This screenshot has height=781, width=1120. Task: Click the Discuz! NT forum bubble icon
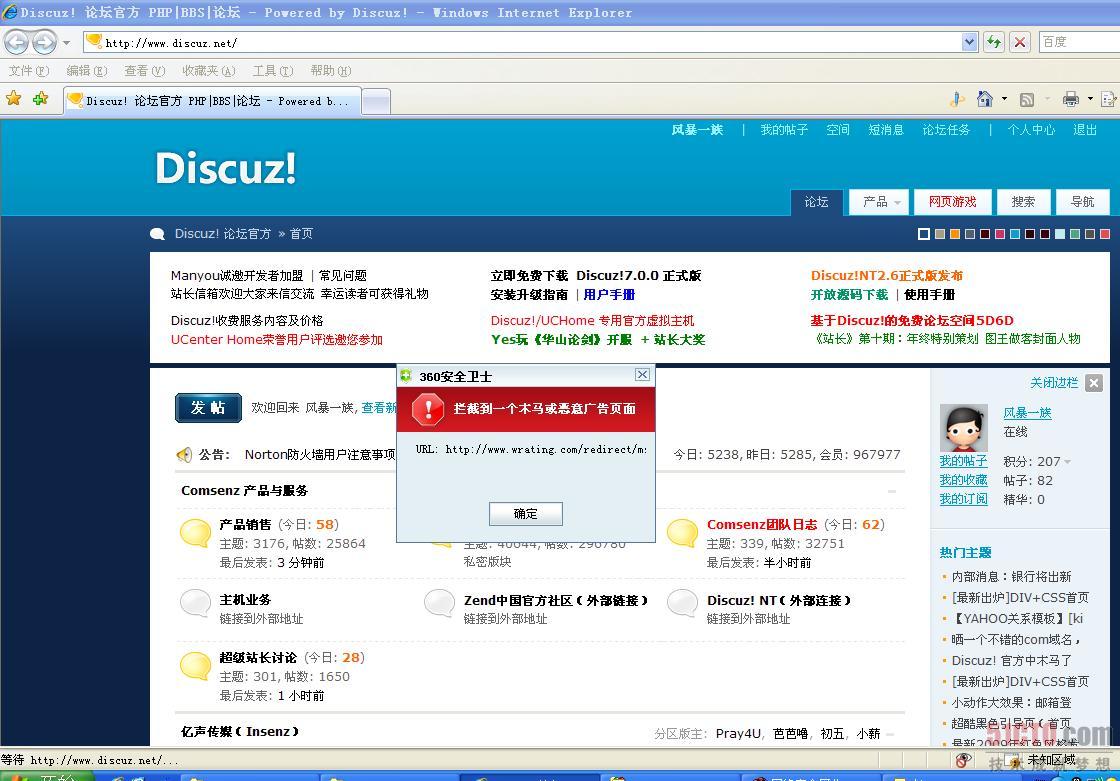tap(682, 603)
